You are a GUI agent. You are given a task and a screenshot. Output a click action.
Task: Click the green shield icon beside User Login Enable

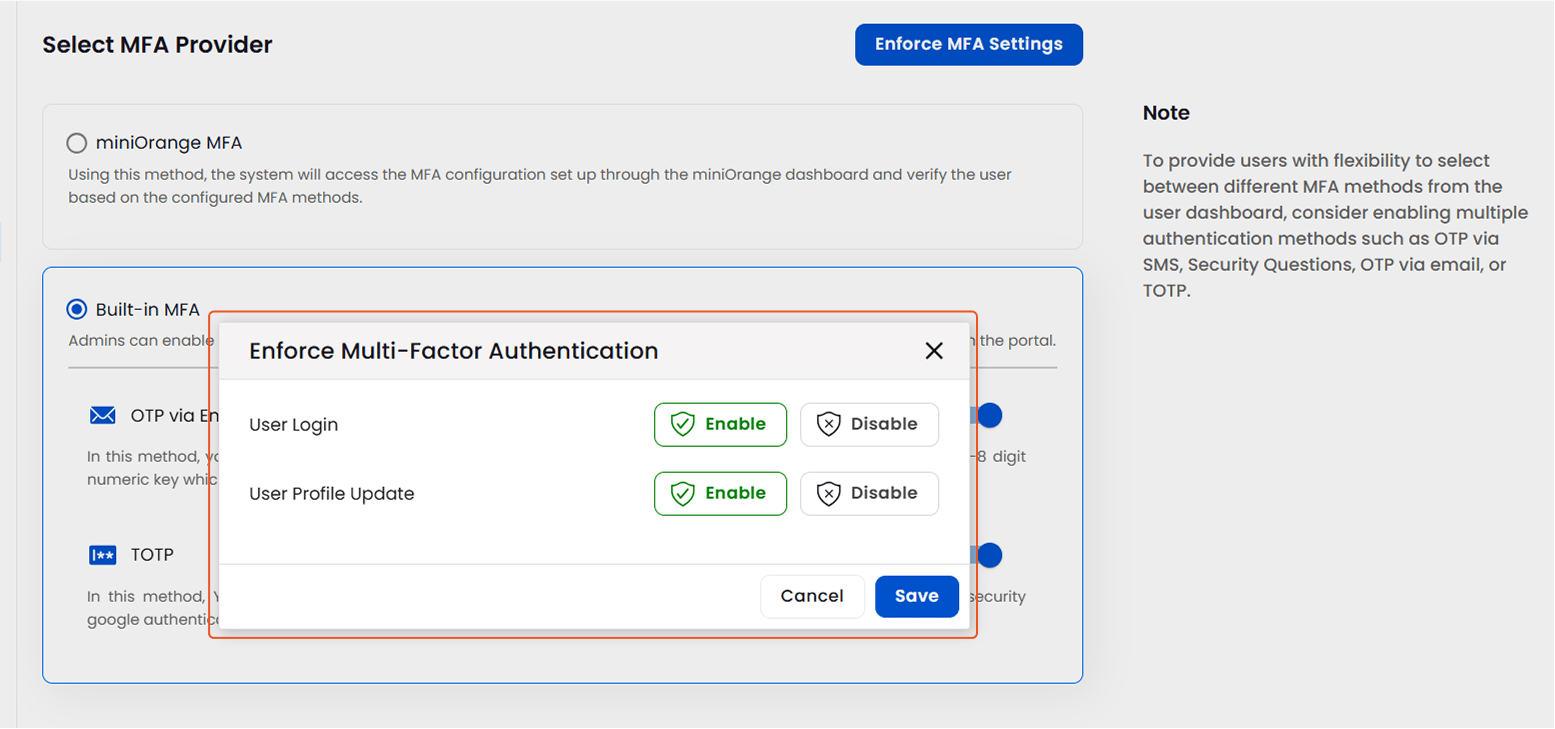(x=681, y=424)
